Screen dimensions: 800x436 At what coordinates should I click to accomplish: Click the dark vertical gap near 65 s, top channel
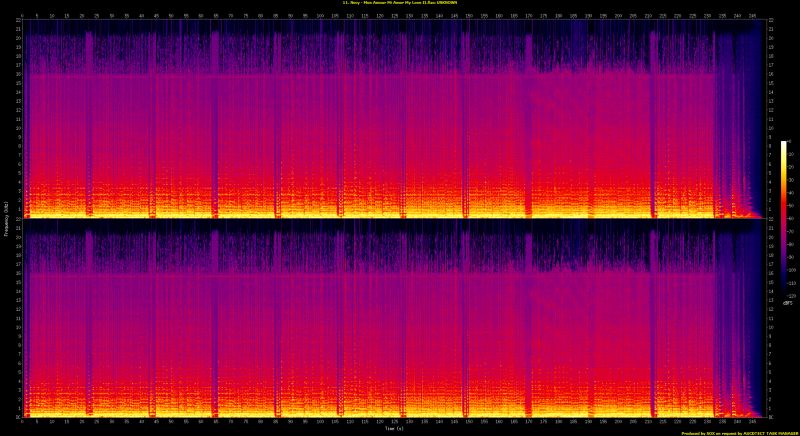[215, 120]
